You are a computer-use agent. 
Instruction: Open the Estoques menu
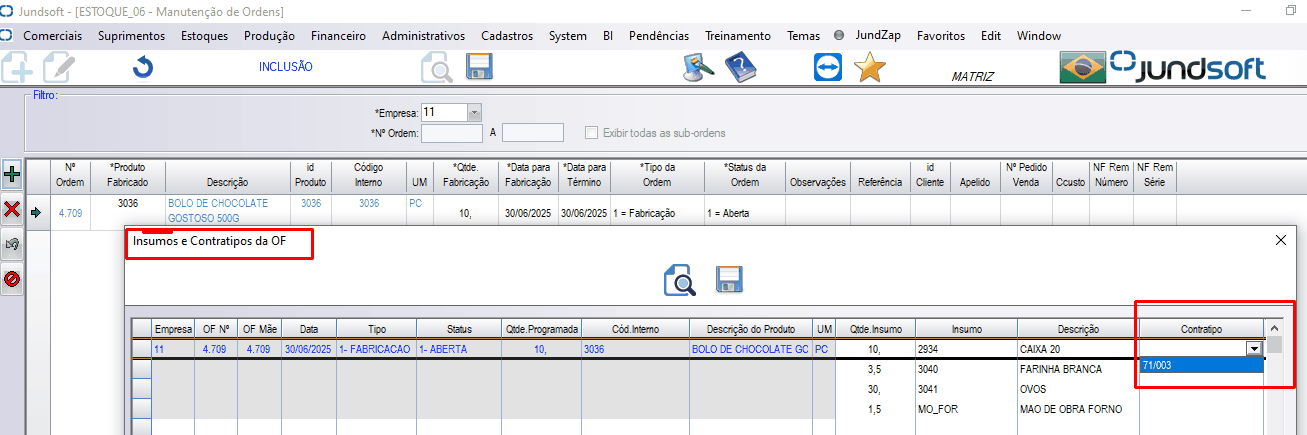point(204,36)
